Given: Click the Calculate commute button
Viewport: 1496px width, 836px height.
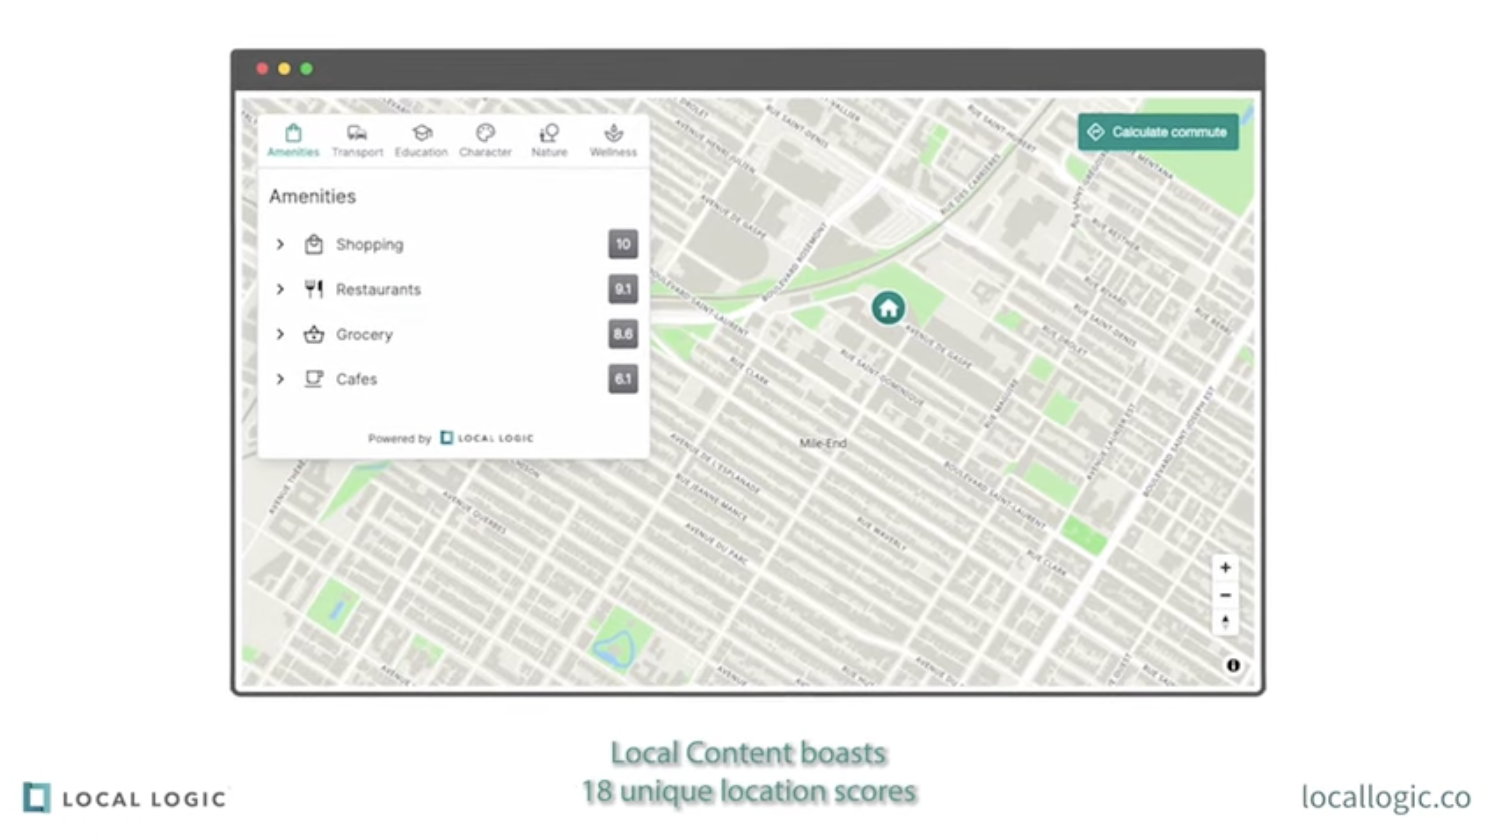Looking at the screenshot, I should point(1158,132).
